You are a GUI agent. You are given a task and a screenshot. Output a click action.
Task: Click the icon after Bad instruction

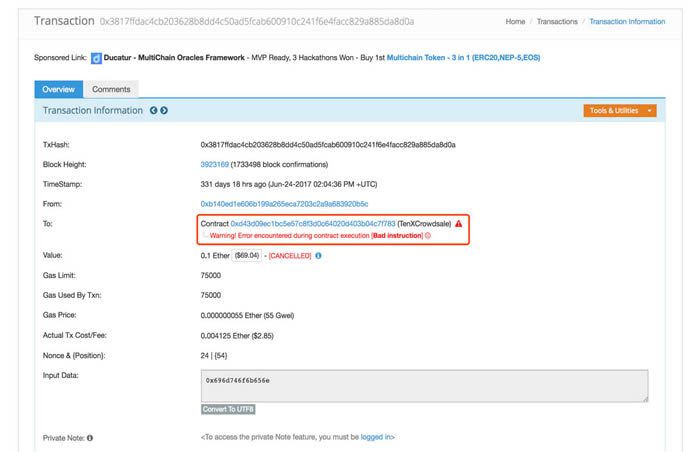click(x=428, y=235)
